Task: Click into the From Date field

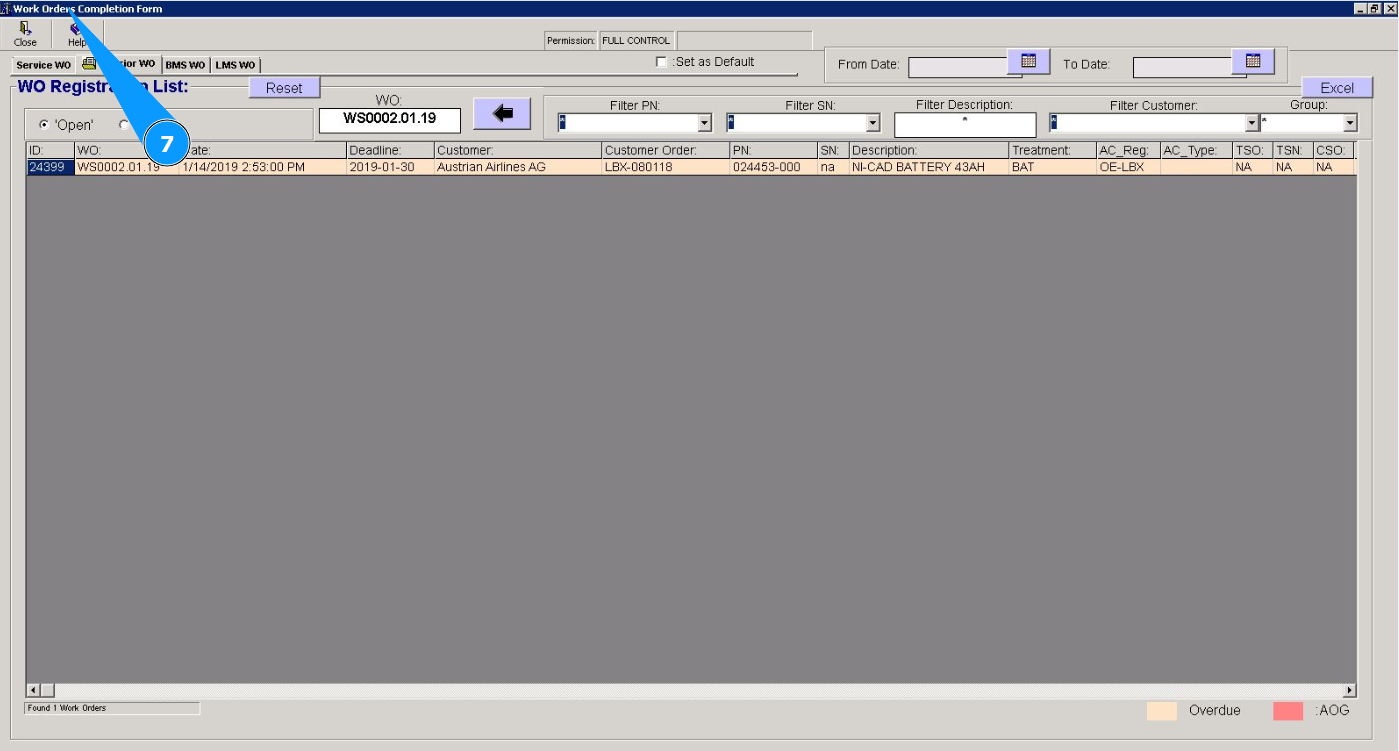Action: [x=958, y=67]
